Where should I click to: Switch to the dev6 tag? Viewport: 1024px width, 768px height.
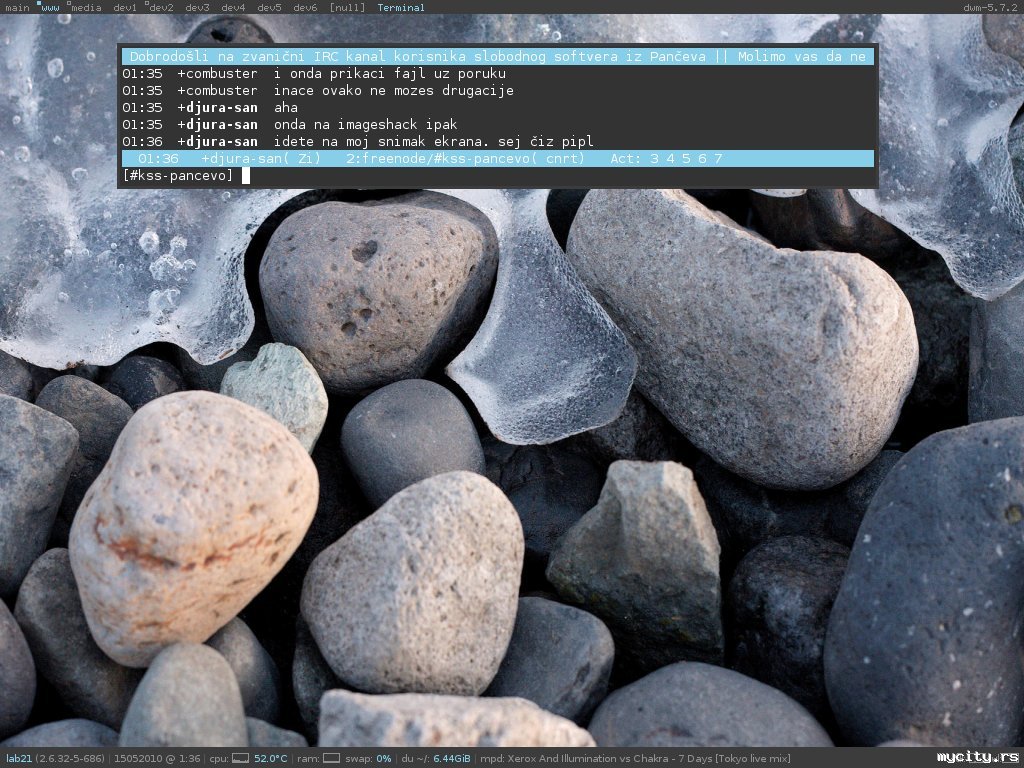point(305,8)
